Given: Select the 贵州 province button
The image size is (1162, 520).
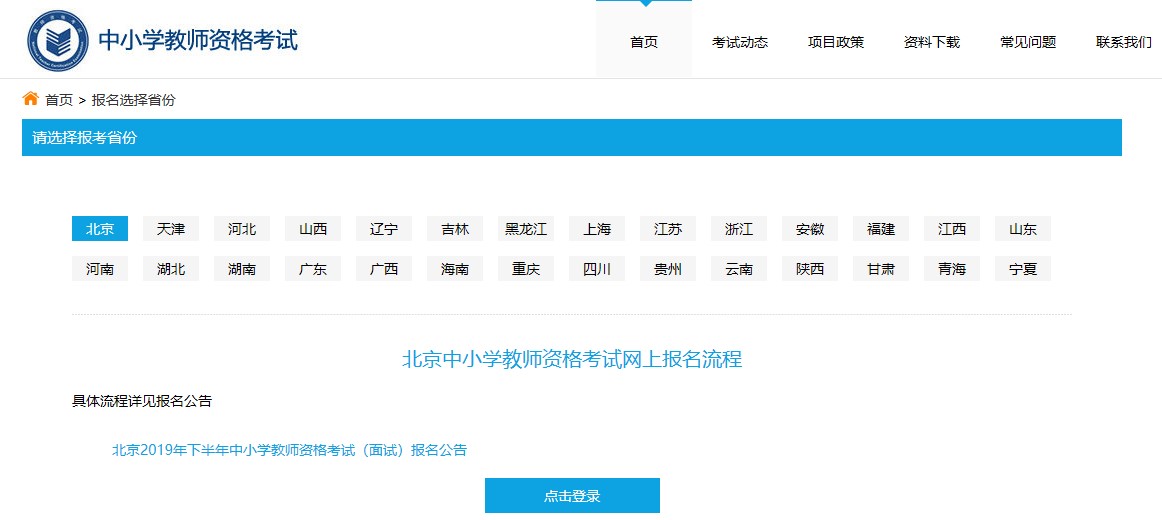Looking at the screenshot, I should point(668,269).
